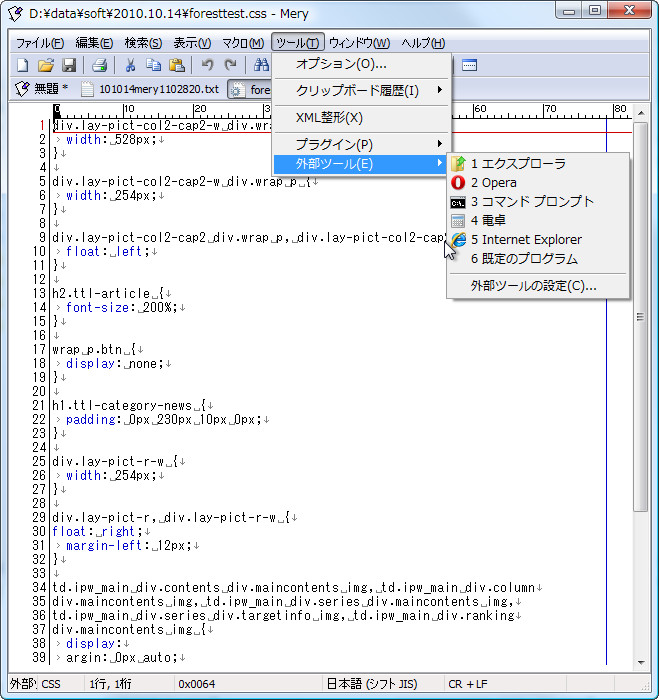Paste using the clipboard toolbar icon
Screen dimensions: 659x700
pos(177,65)
